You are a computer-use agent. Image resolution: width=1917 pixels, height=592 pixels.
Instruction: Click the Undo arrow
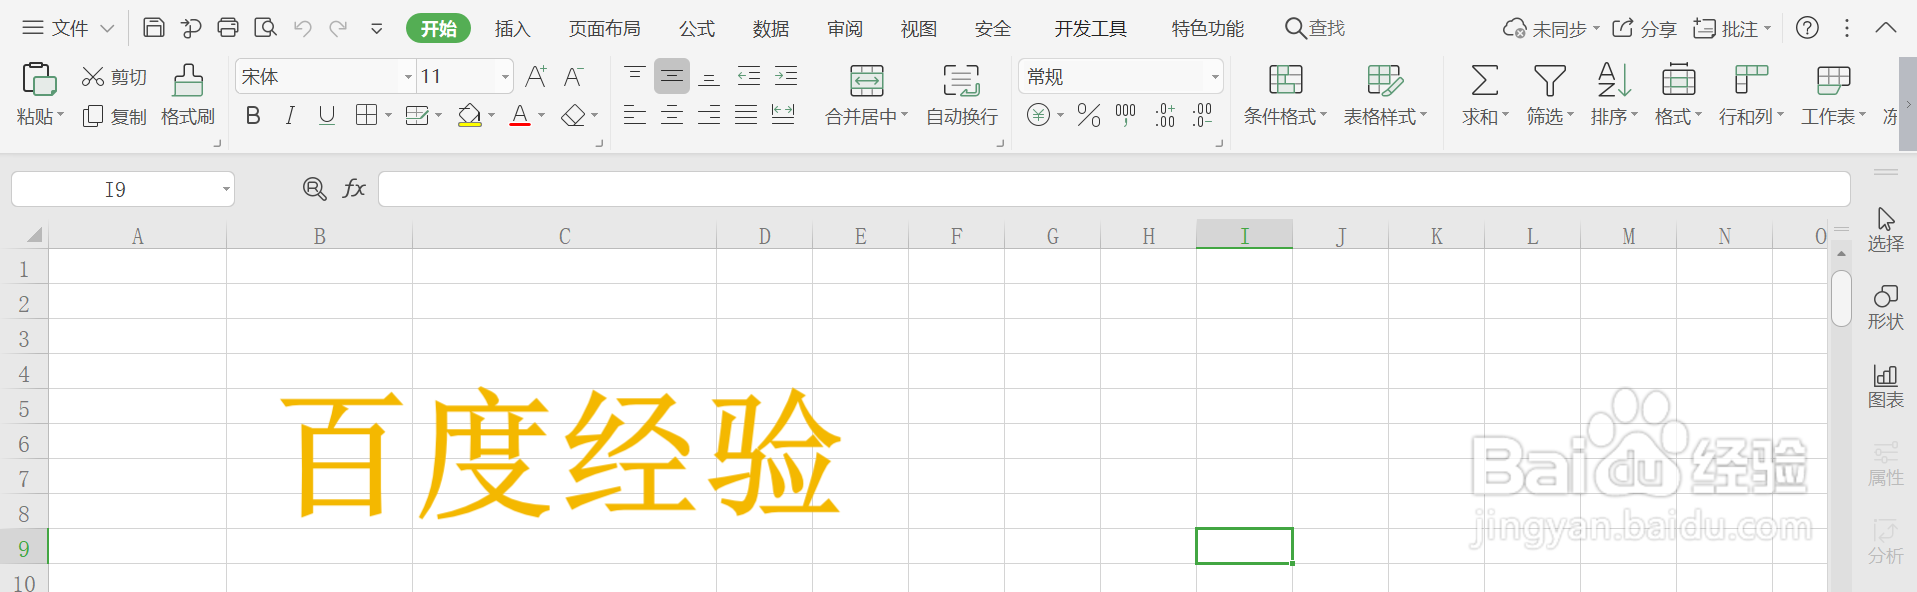coord(302,28)
